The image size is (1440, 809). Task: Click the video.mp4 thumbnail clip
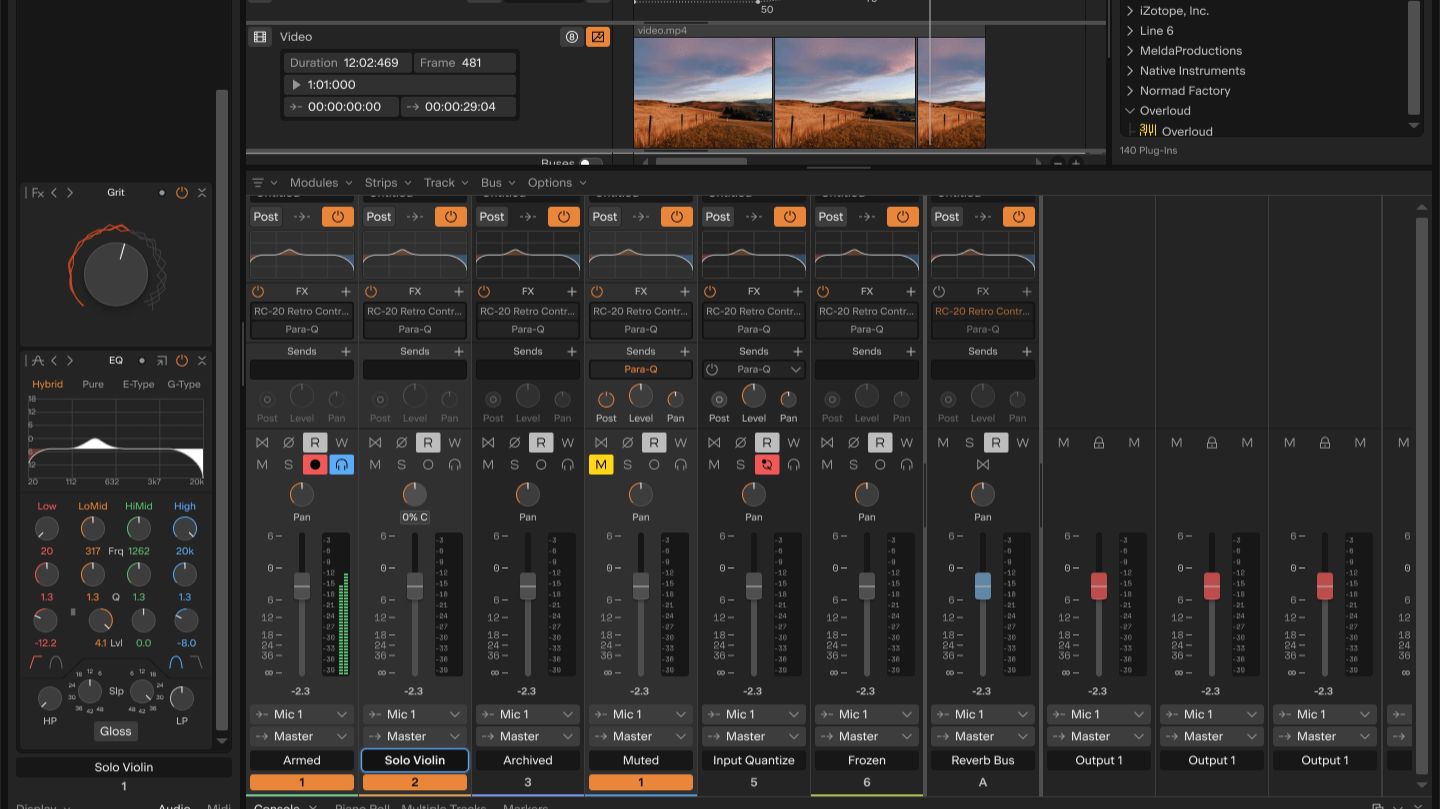click(809, 92)
